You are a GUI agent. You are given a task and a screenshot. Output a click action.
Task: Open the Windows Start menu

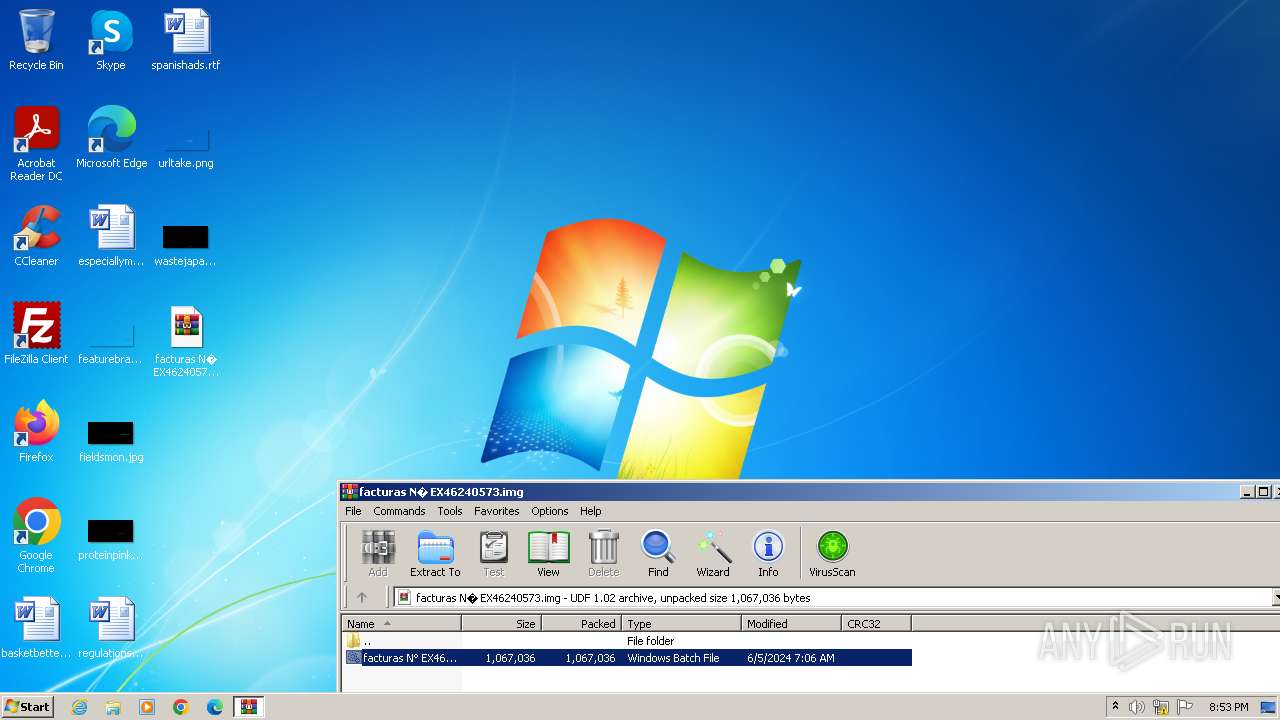(27, 706)
